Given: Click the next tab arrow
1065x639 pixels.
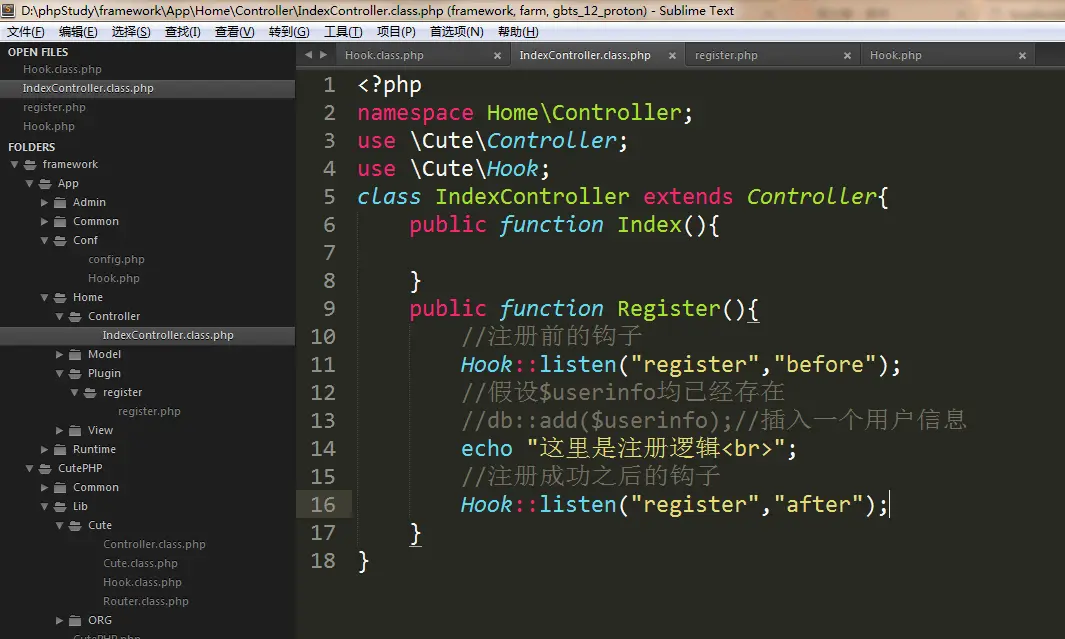Looking at the screenshot, I should coord(323,55).
